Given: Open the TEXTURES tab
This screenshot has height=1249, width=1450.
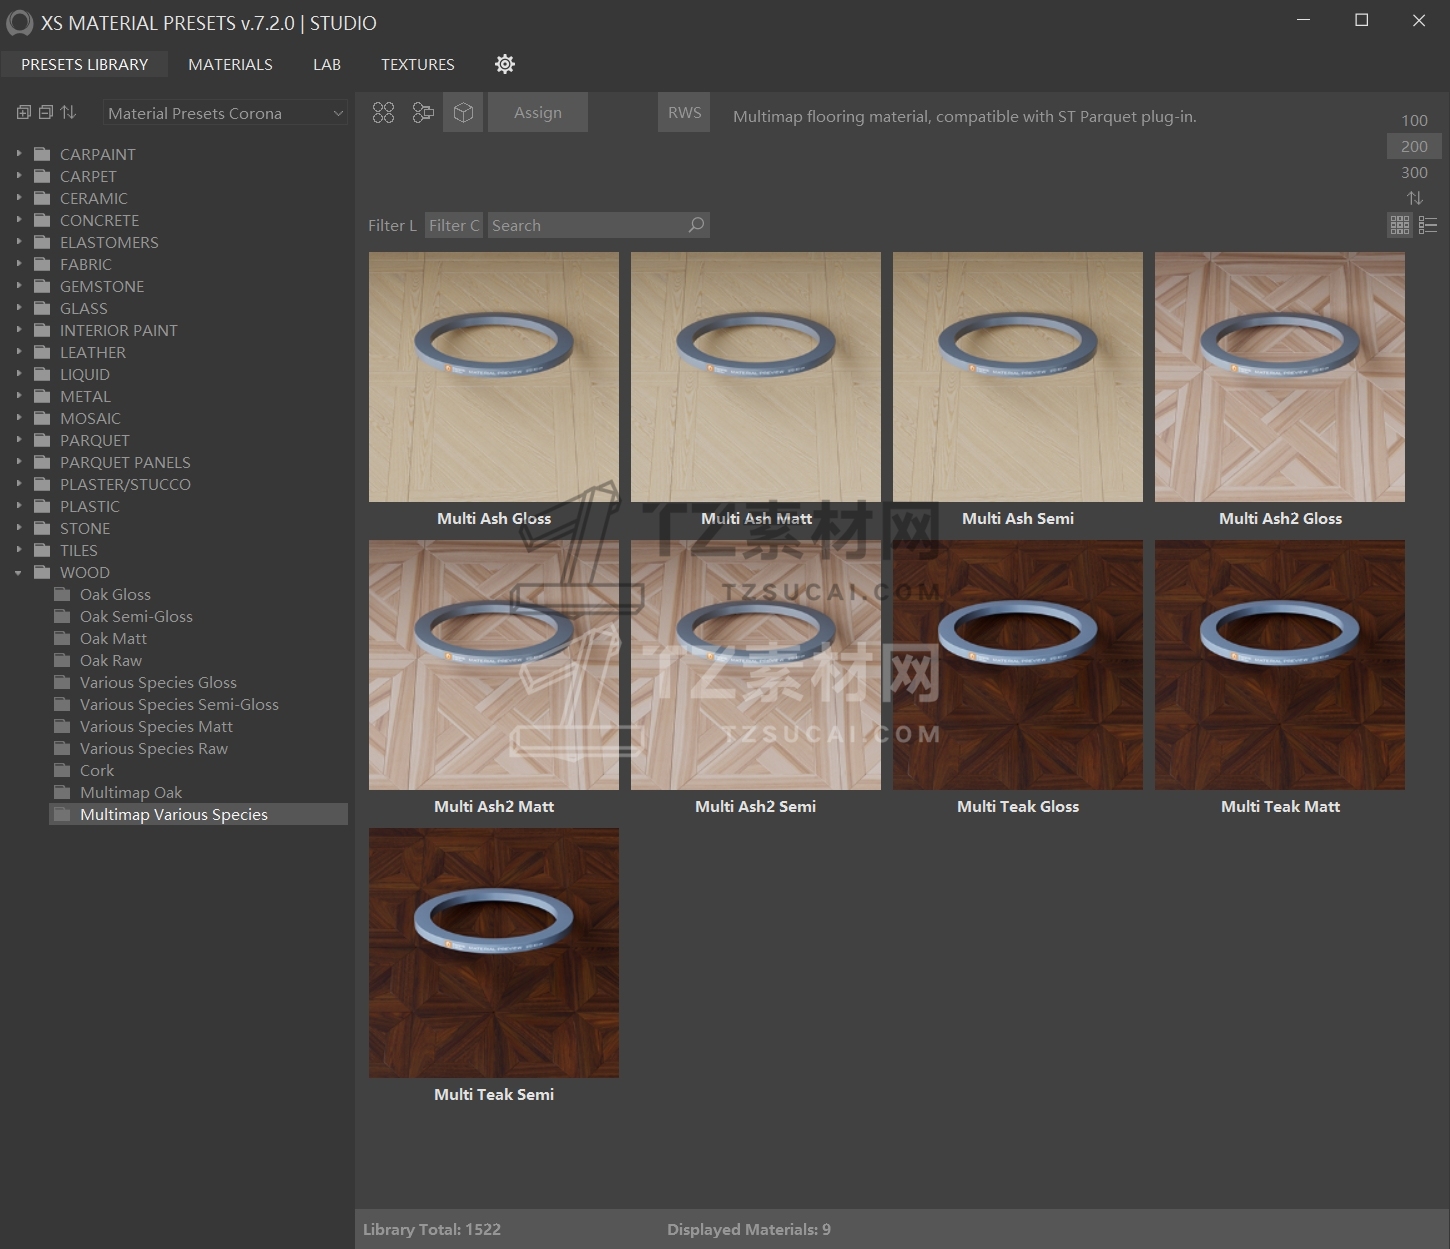Looking at the screenshot, I should (x=417, y=64).
